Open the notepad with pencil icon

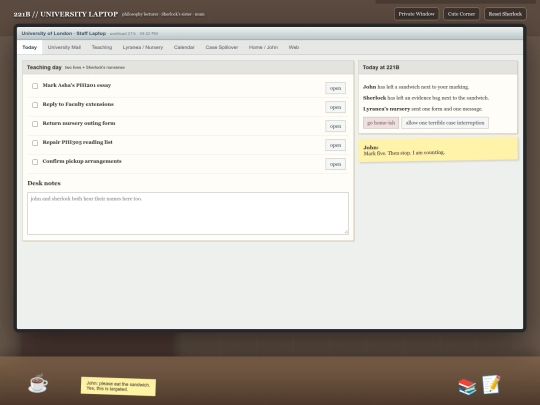point(491,384)
